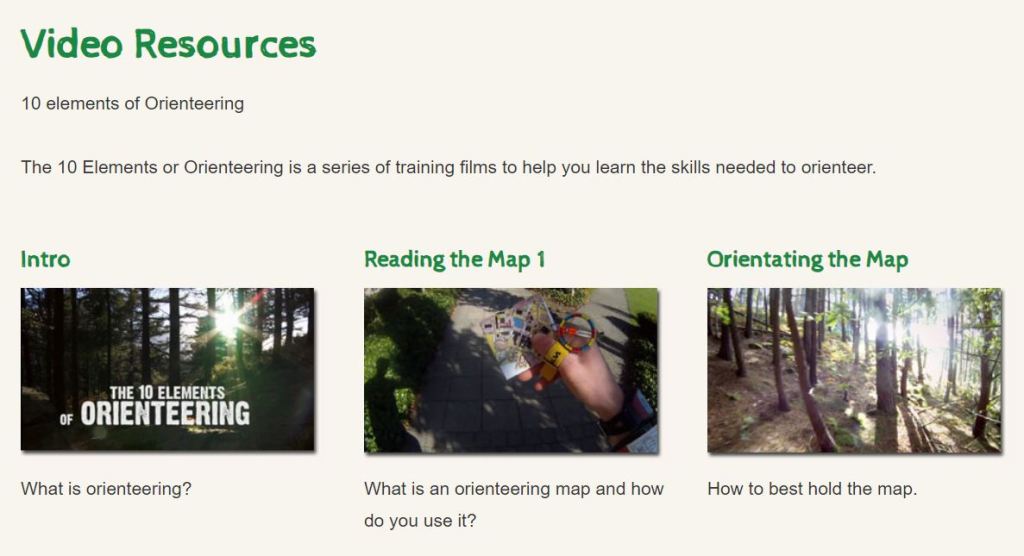The width and height of the screenshot is (1024, 556).
Task: Open the Reading the Map 1 heading link
Action: click(454, 260)
